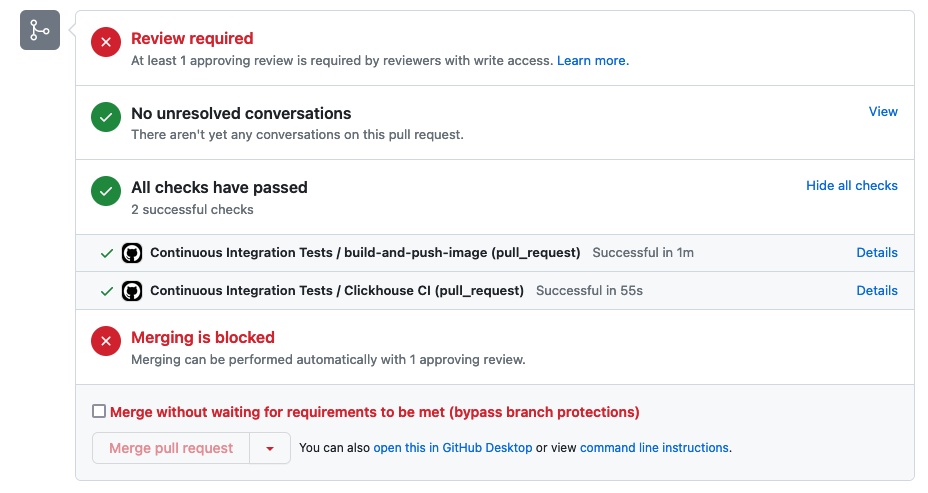Click green check beside All checks have passed
The image size is (928, 493).
click(x=106, y=192)
